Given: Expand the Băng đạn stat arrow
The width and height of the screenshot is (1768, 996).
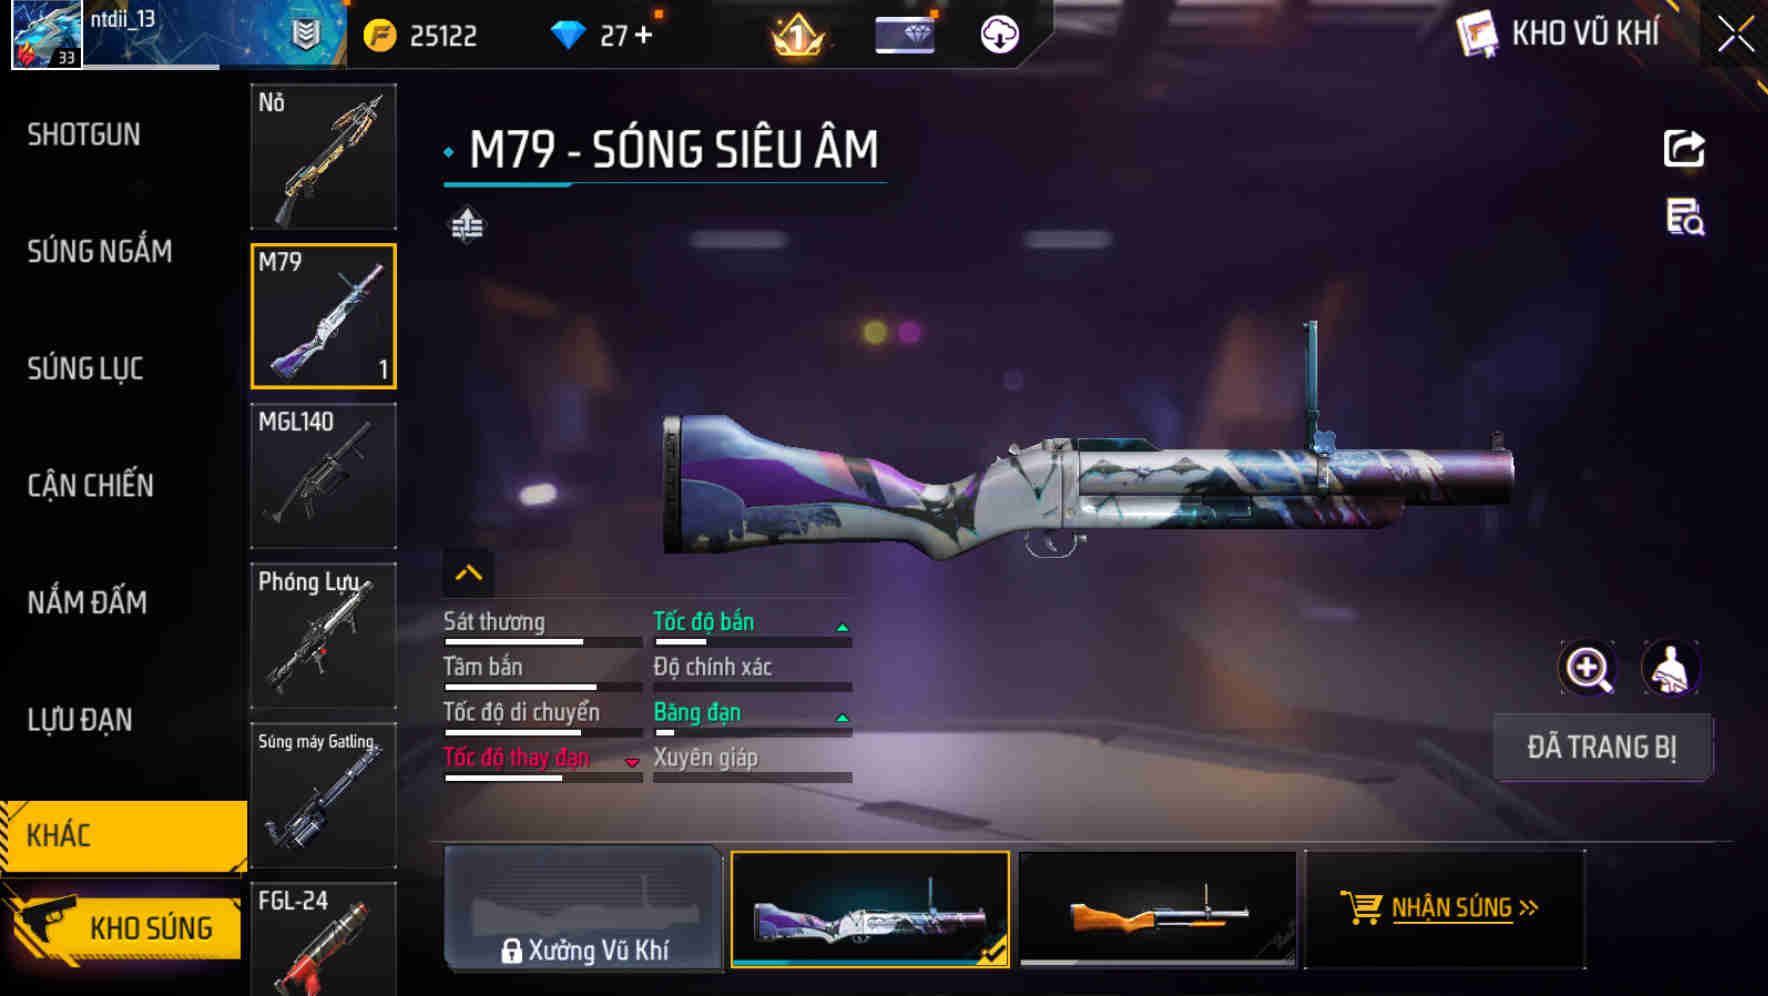Looking at the screenshot, I should 842,717.
